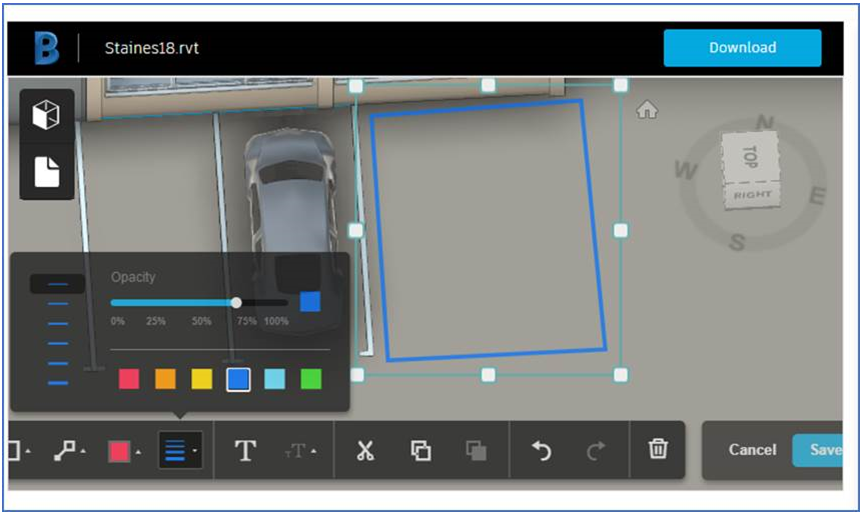Choose the red color swatch
The height and width of the screenshot is (516, 864).
pos(129,379)
